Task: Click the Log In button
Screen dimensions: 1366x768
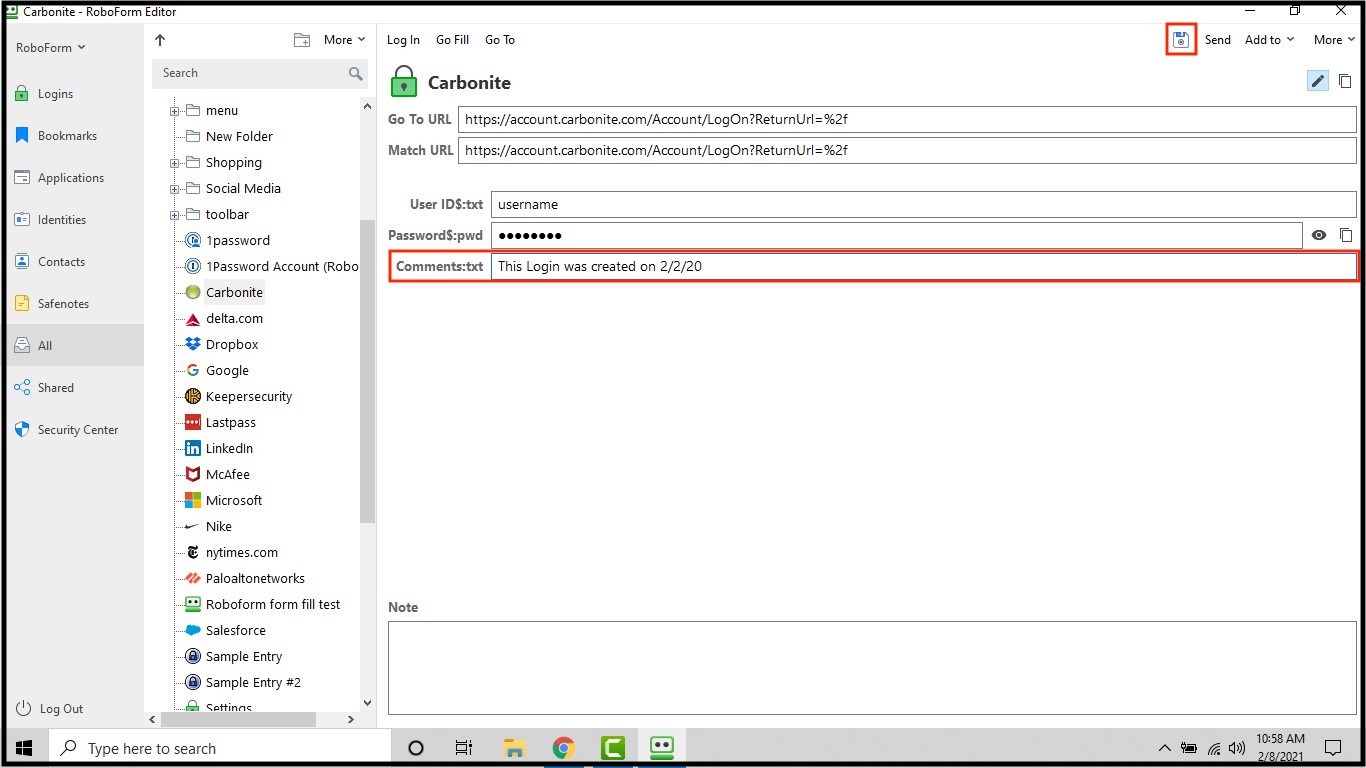Action: coord(403,40)
